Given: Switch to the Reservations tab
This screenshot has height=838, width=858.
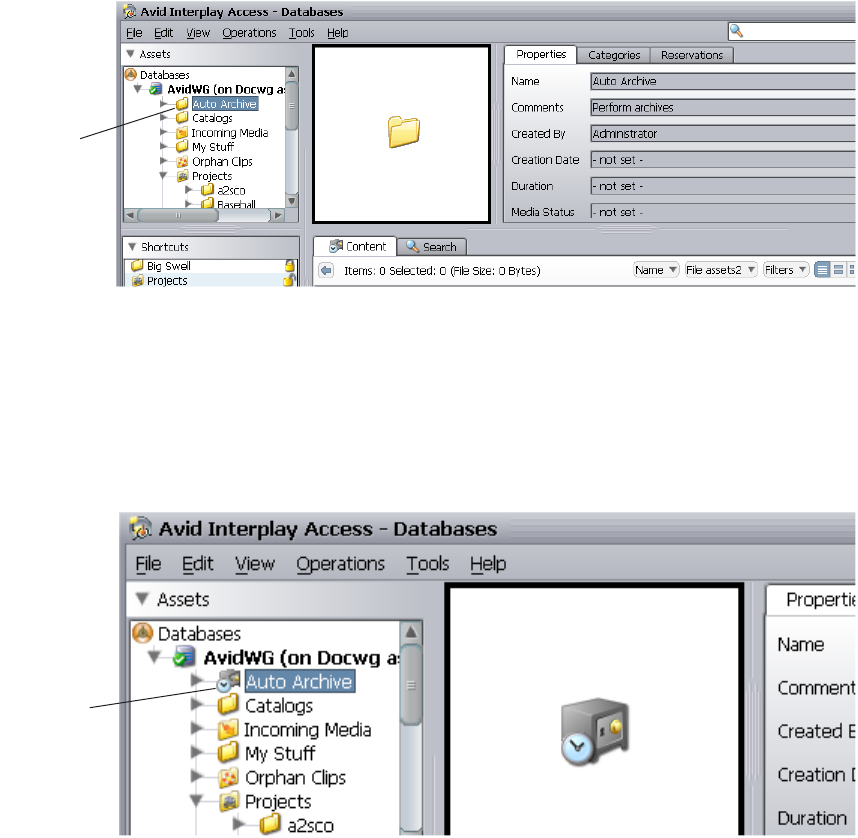Looking at the screenshot, I should (x=692, y=55).
